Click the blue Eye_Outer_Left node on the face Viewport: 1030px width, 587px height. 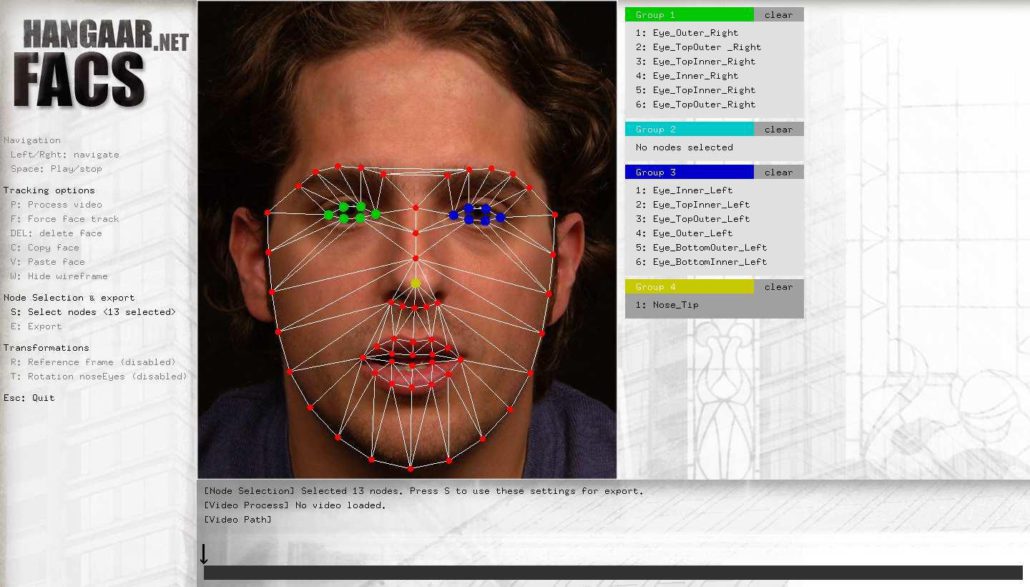[x=501, y=217]
